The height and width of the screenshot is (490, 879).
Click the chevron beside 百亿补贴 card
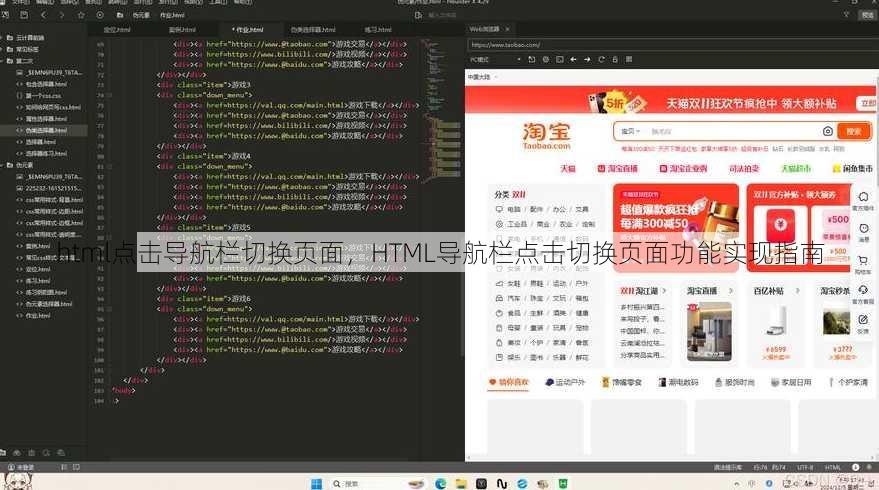(x=797, y=290)
